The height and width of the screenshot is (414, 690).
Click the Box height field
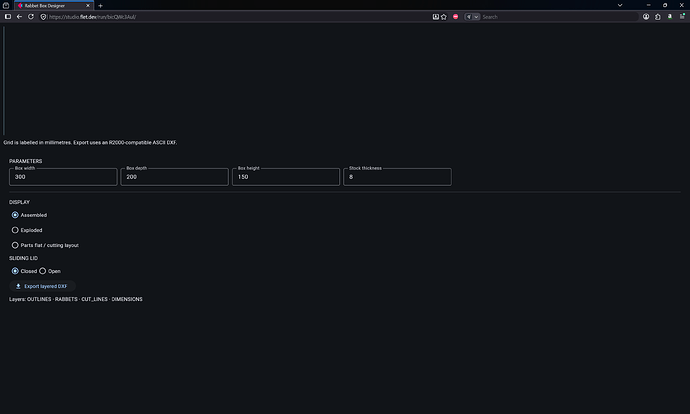pos(286,176)
